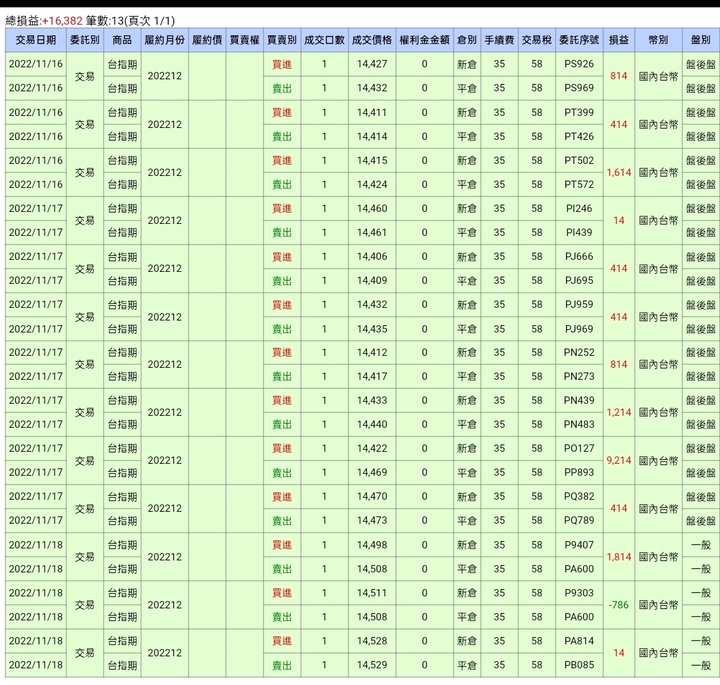The width and height of the screenshot is (720, 685).
Task: Click trade price 14,529
Action: tap(372, 665)
